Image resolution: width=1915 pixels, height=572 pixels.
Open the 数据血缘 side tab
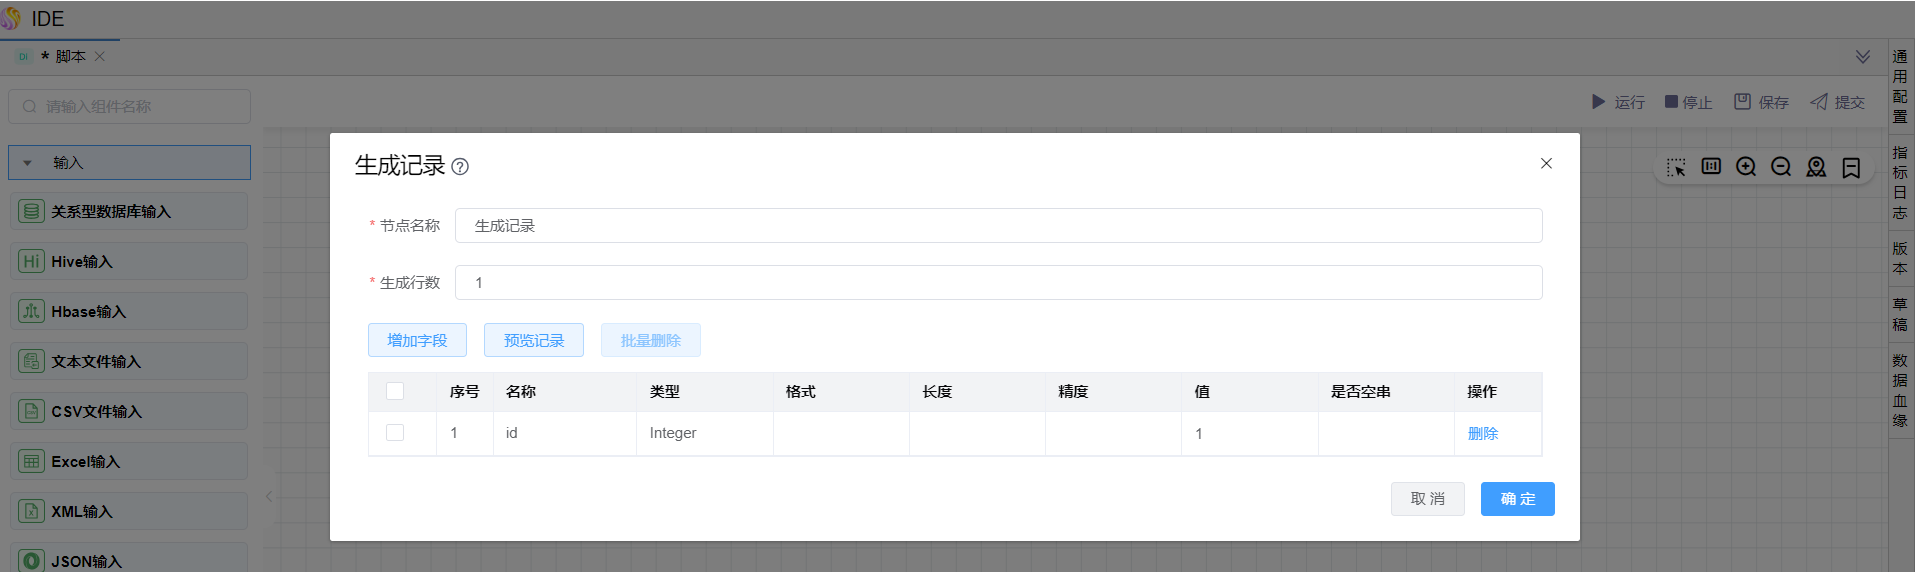click(x=1900, y=390)
